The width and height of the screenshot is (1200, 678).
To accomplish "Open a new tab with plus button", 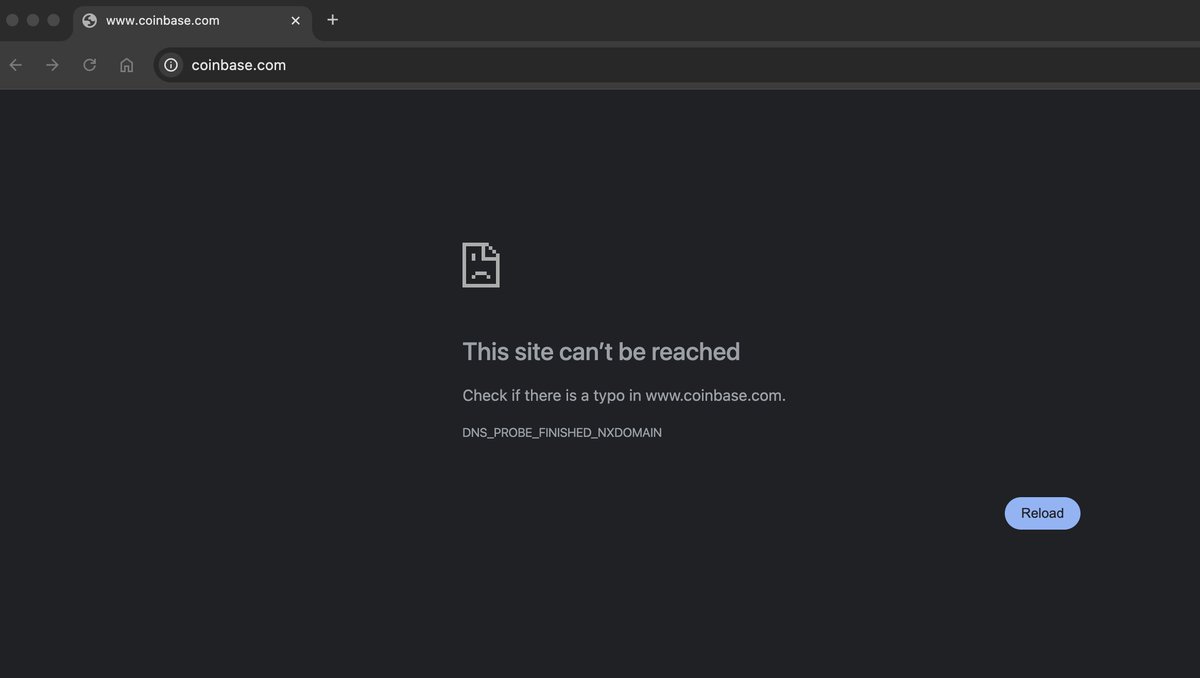I will tap(333, 20).
